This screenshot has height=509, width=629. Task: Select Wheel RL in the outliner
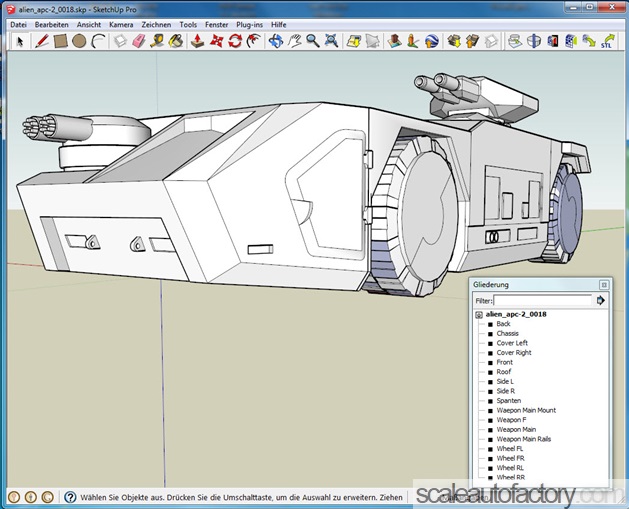510,468
